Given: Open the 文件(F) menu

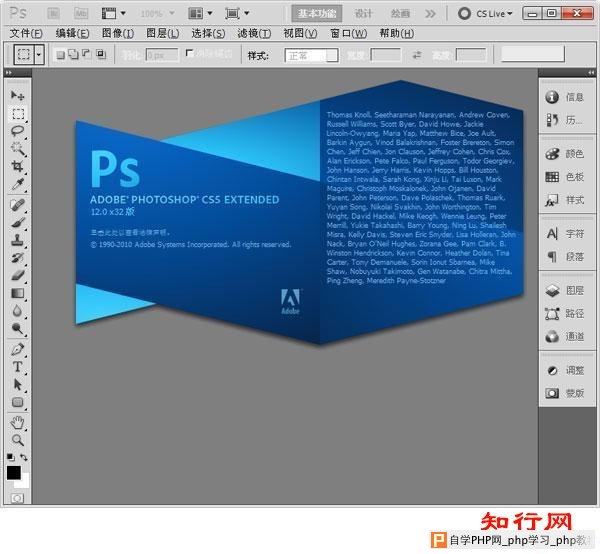Looking at the screenshot, I should coord(26,33).
